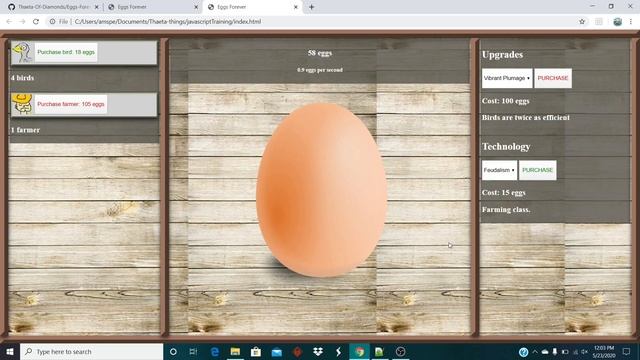Click the bird icon in left panel

(x=22, y=52)
